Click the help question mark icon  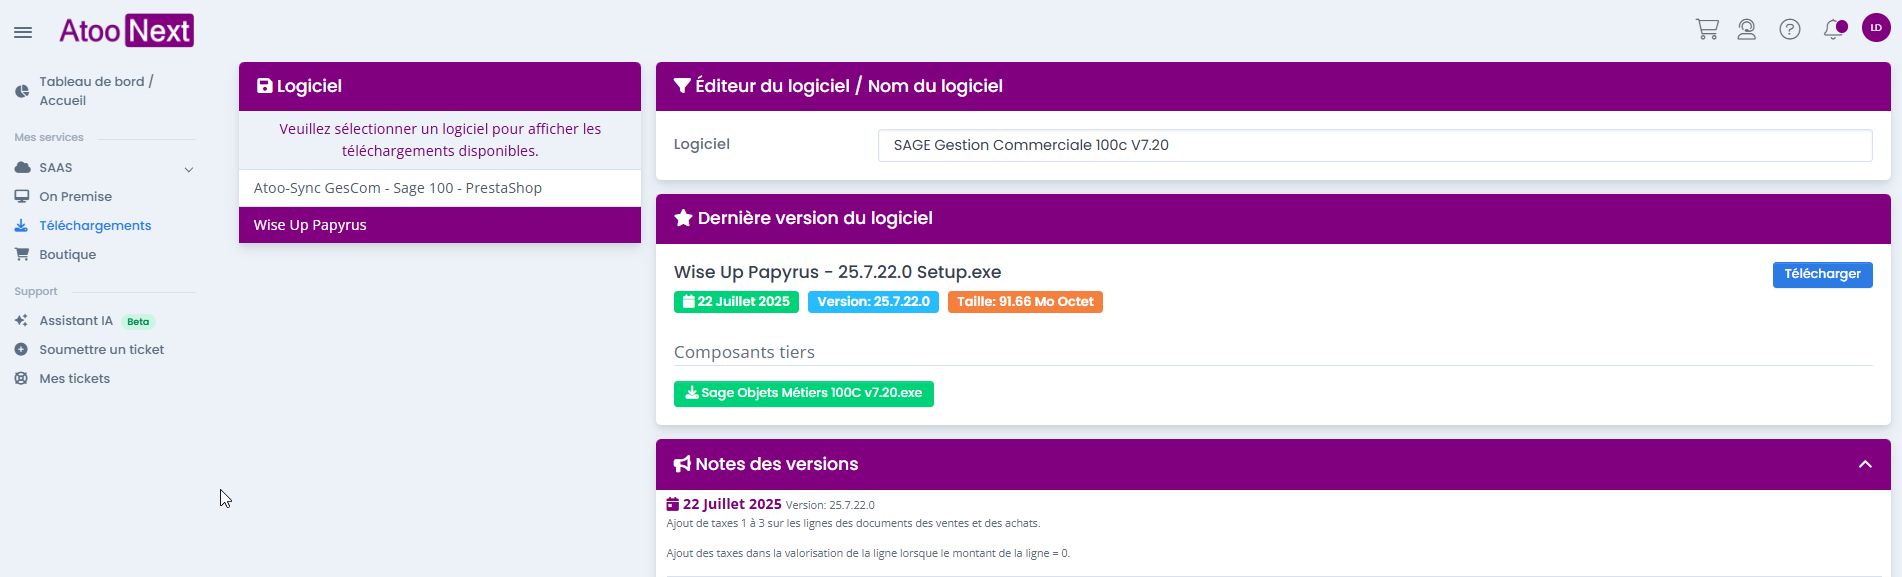point(1789,29)
